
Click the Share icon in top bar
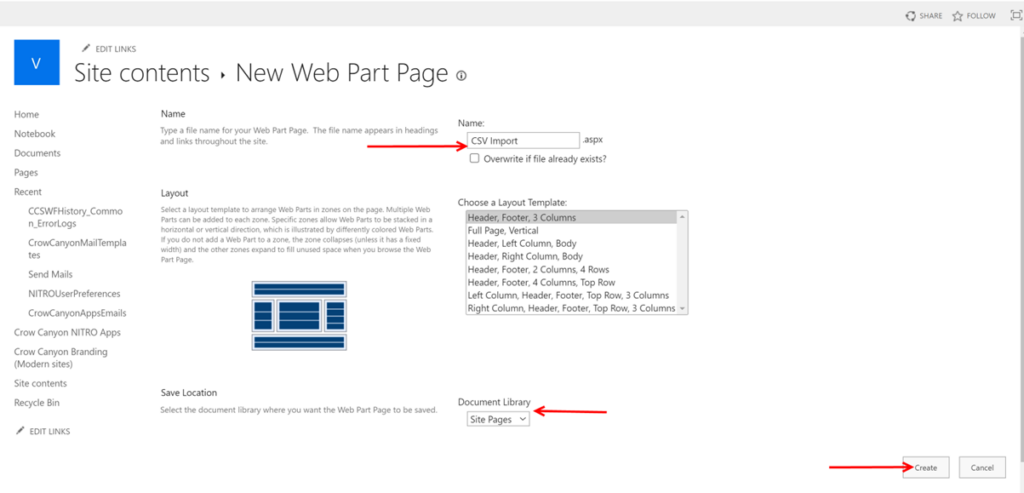click(910, 16)
